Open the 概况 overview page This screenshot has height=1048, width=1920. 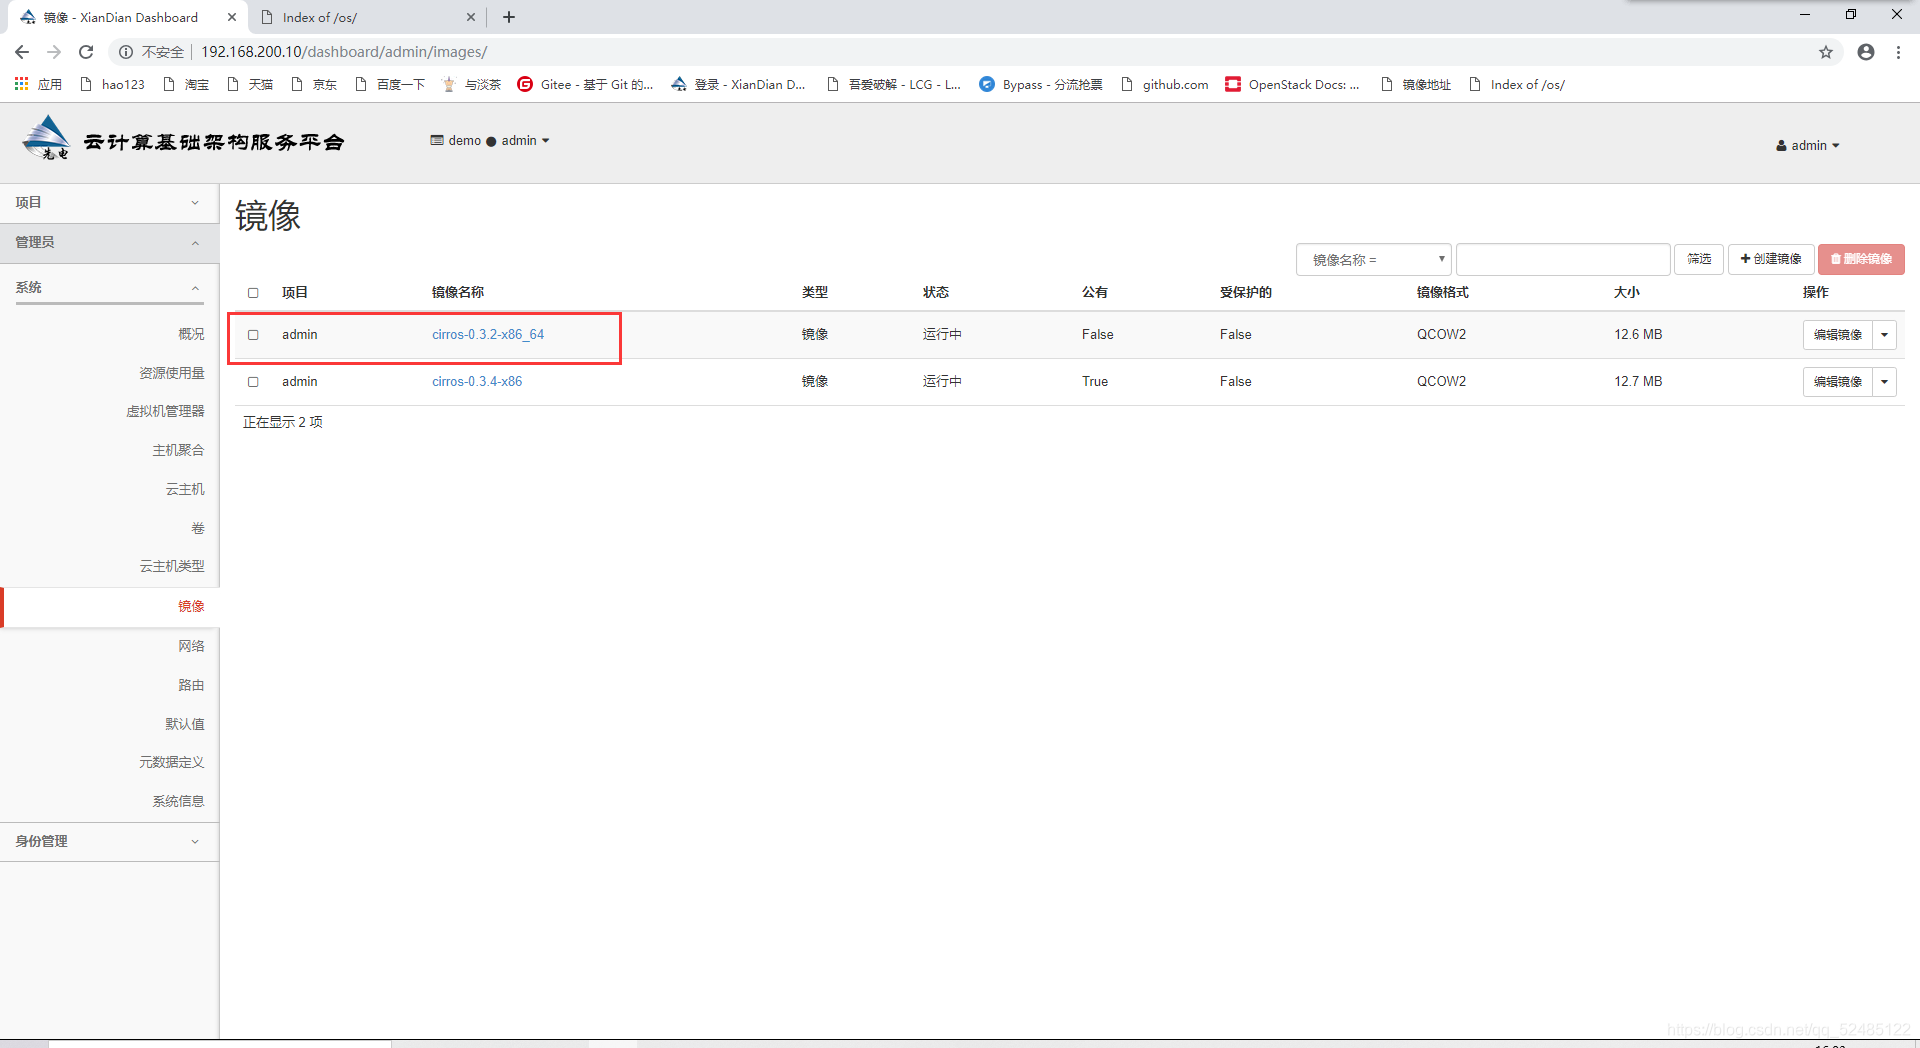[x=191, y=334]
